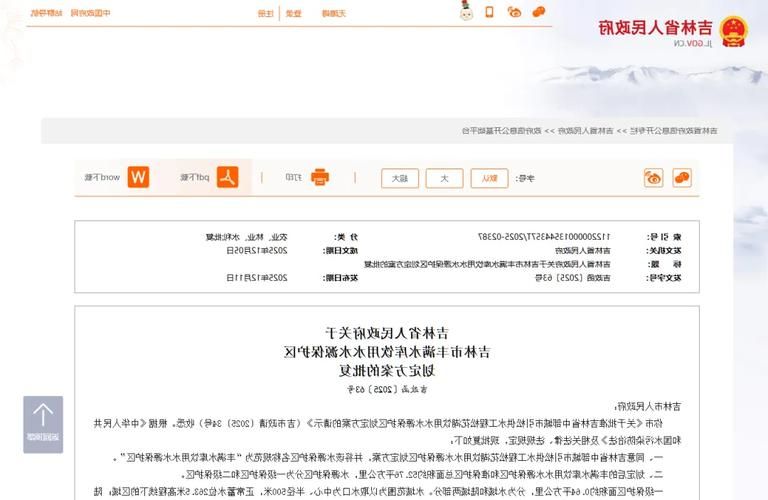This screenshot has height=500, width=768.
Task: Click the 发文机关 value 吉林省人民政府
Action: click(x=583, y=251)
